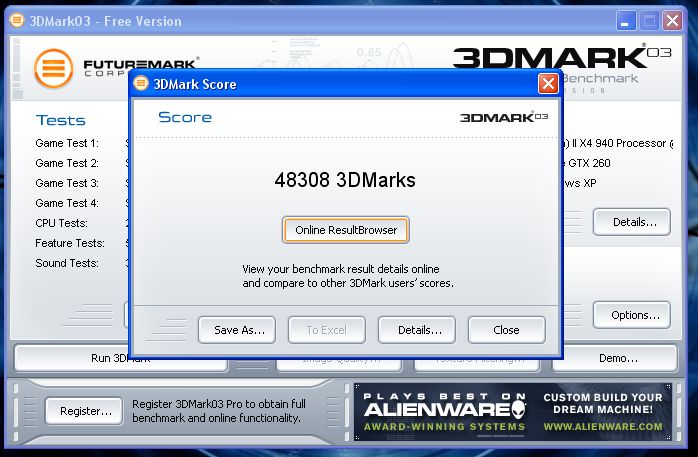Select the CPU Tests: label

click(x=61, y=223)
